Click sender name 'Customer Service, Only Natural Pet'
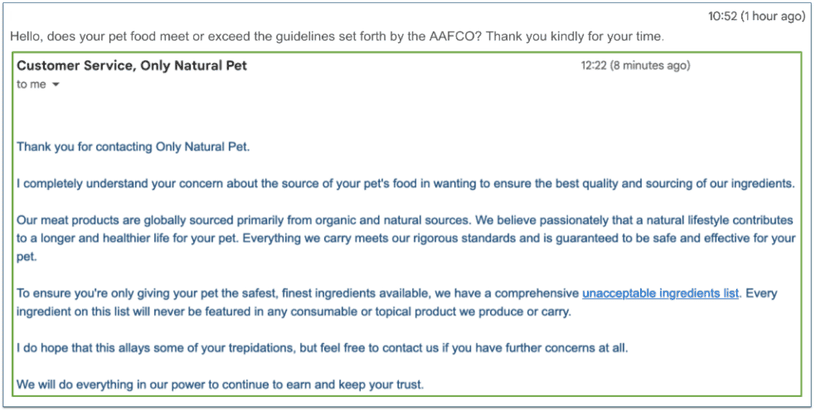 132,66
